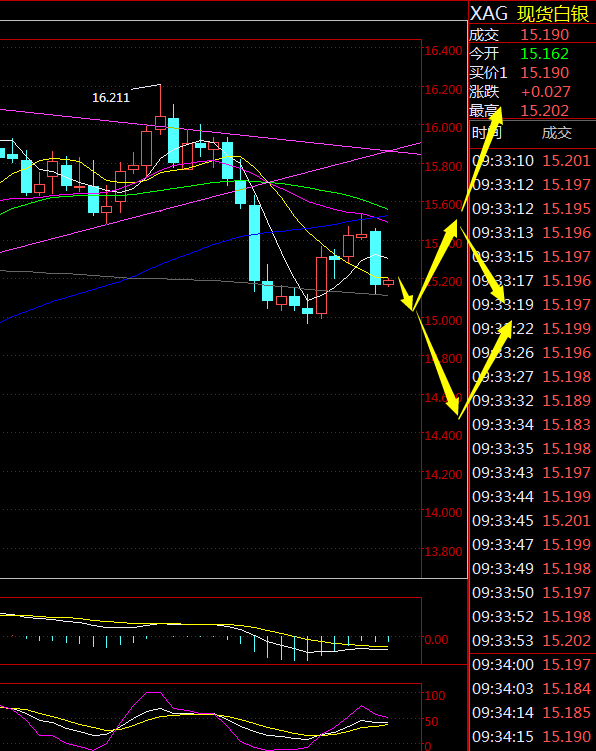Viewport: 596px width, 751px height.
Task: Click the XAG 现货白银 title
Action: pyautogui.click(x=529, y=13)
